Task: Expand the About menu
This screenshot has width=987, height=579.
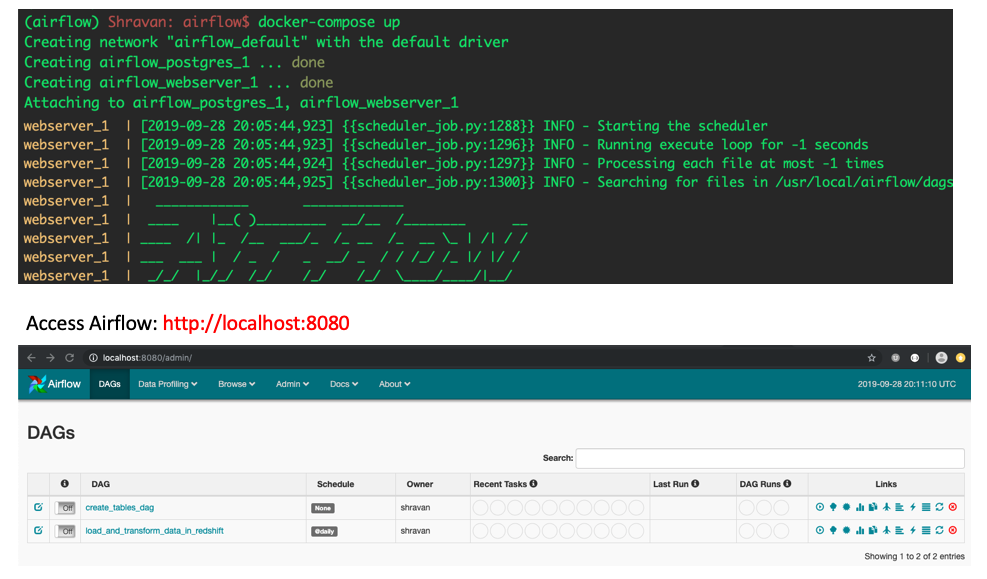Action: [x=394, y=384]
